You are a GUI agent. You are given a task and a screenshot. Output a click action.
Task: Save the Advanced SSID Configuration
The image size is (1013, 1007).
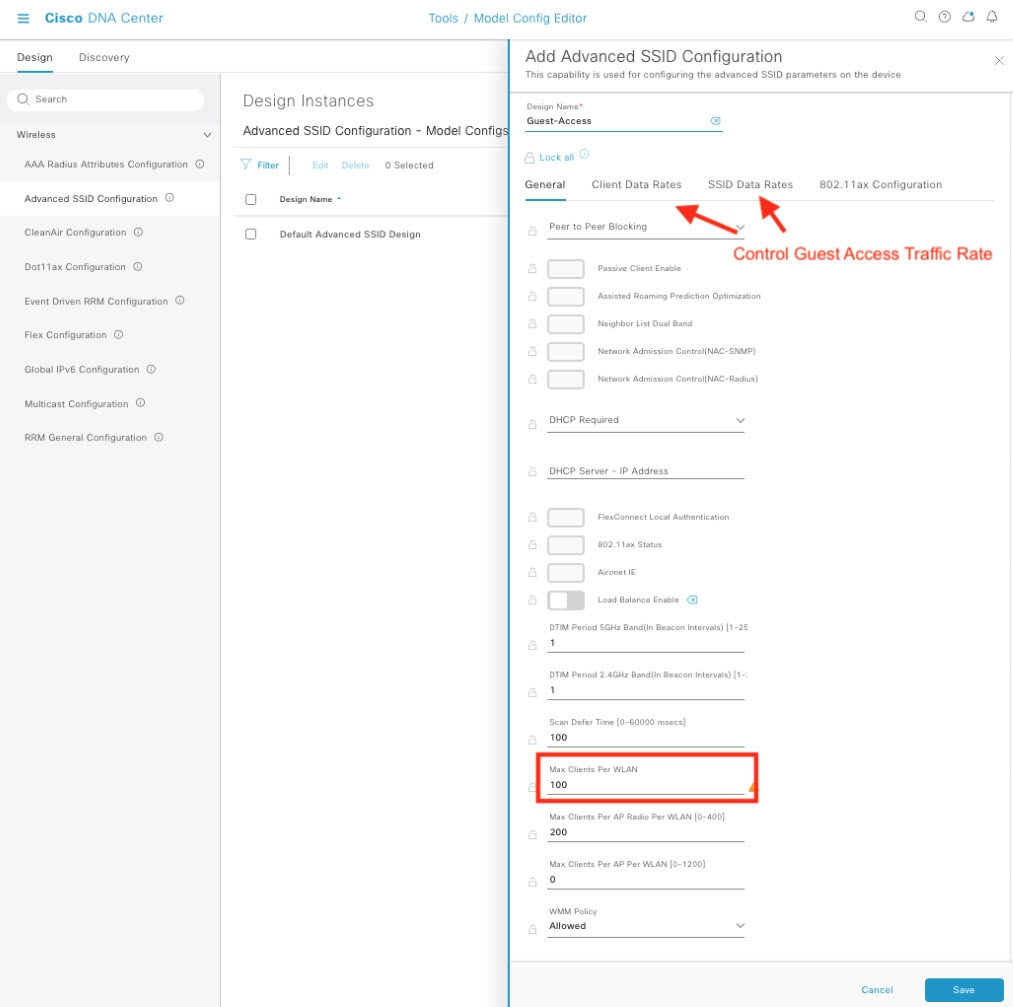(962, 990)
